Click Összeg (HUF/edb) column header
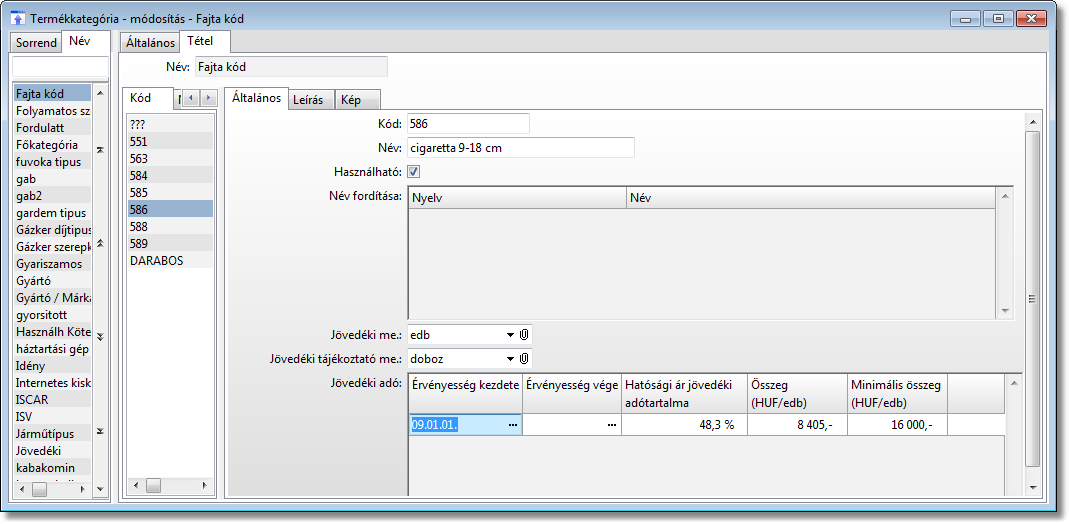Image resolution: width=1069 pixels, height=524 pixels. (798, 394)
